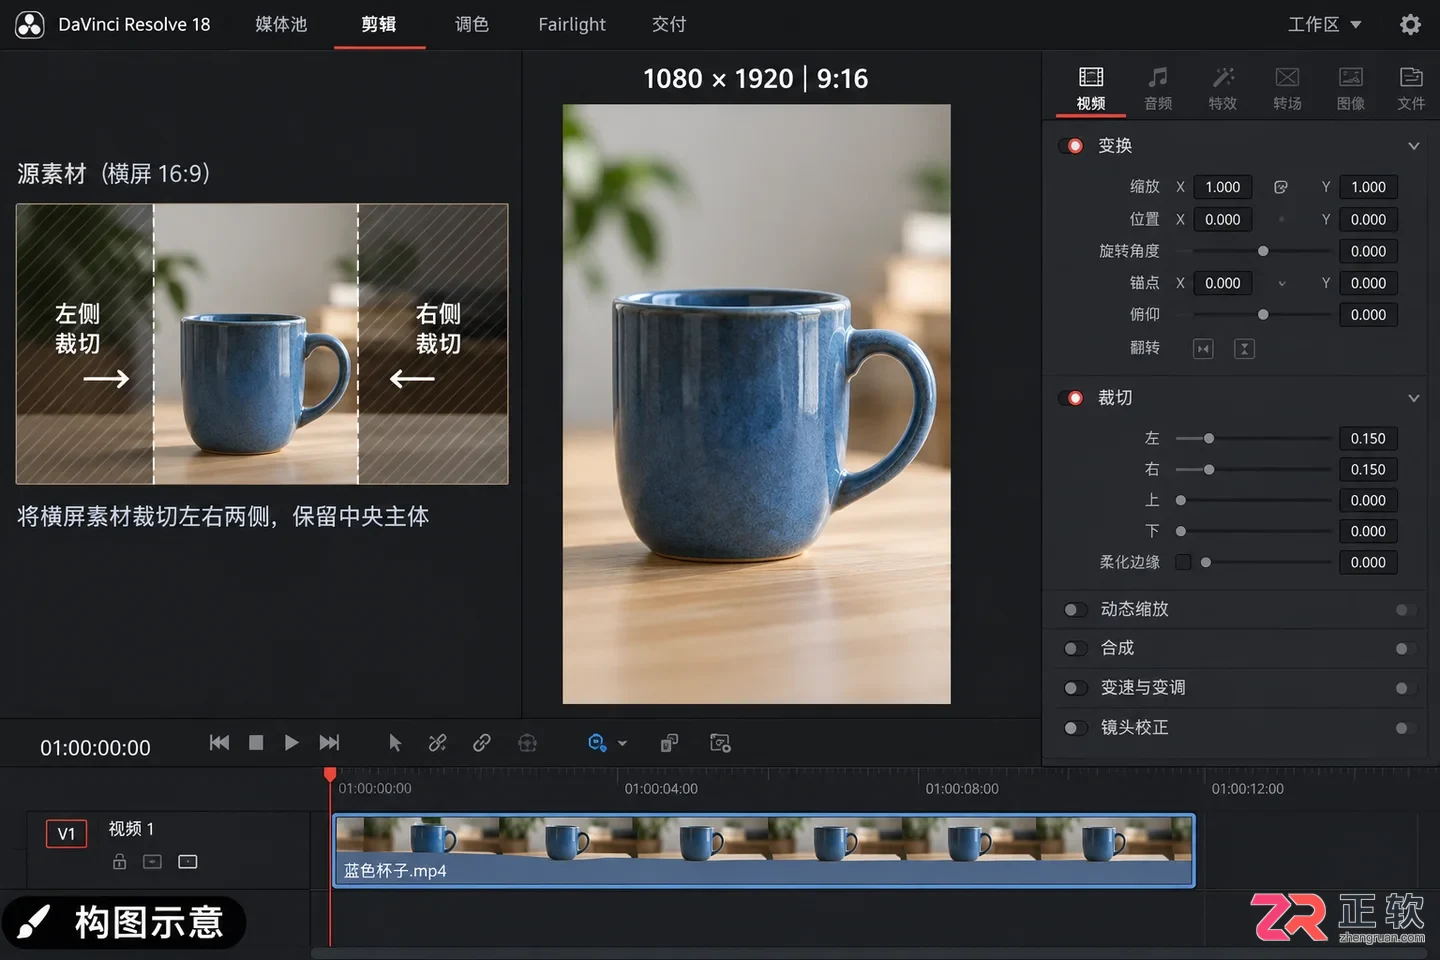Collapse the 变换 section with its chevron
This screenshot has width=1440, height=960.
point(1414,146)
